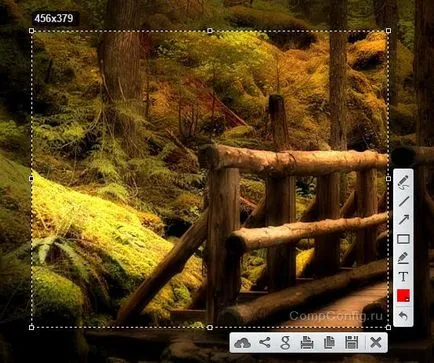
Task: Click the top-right selection handle
Action: click(388, 31)
